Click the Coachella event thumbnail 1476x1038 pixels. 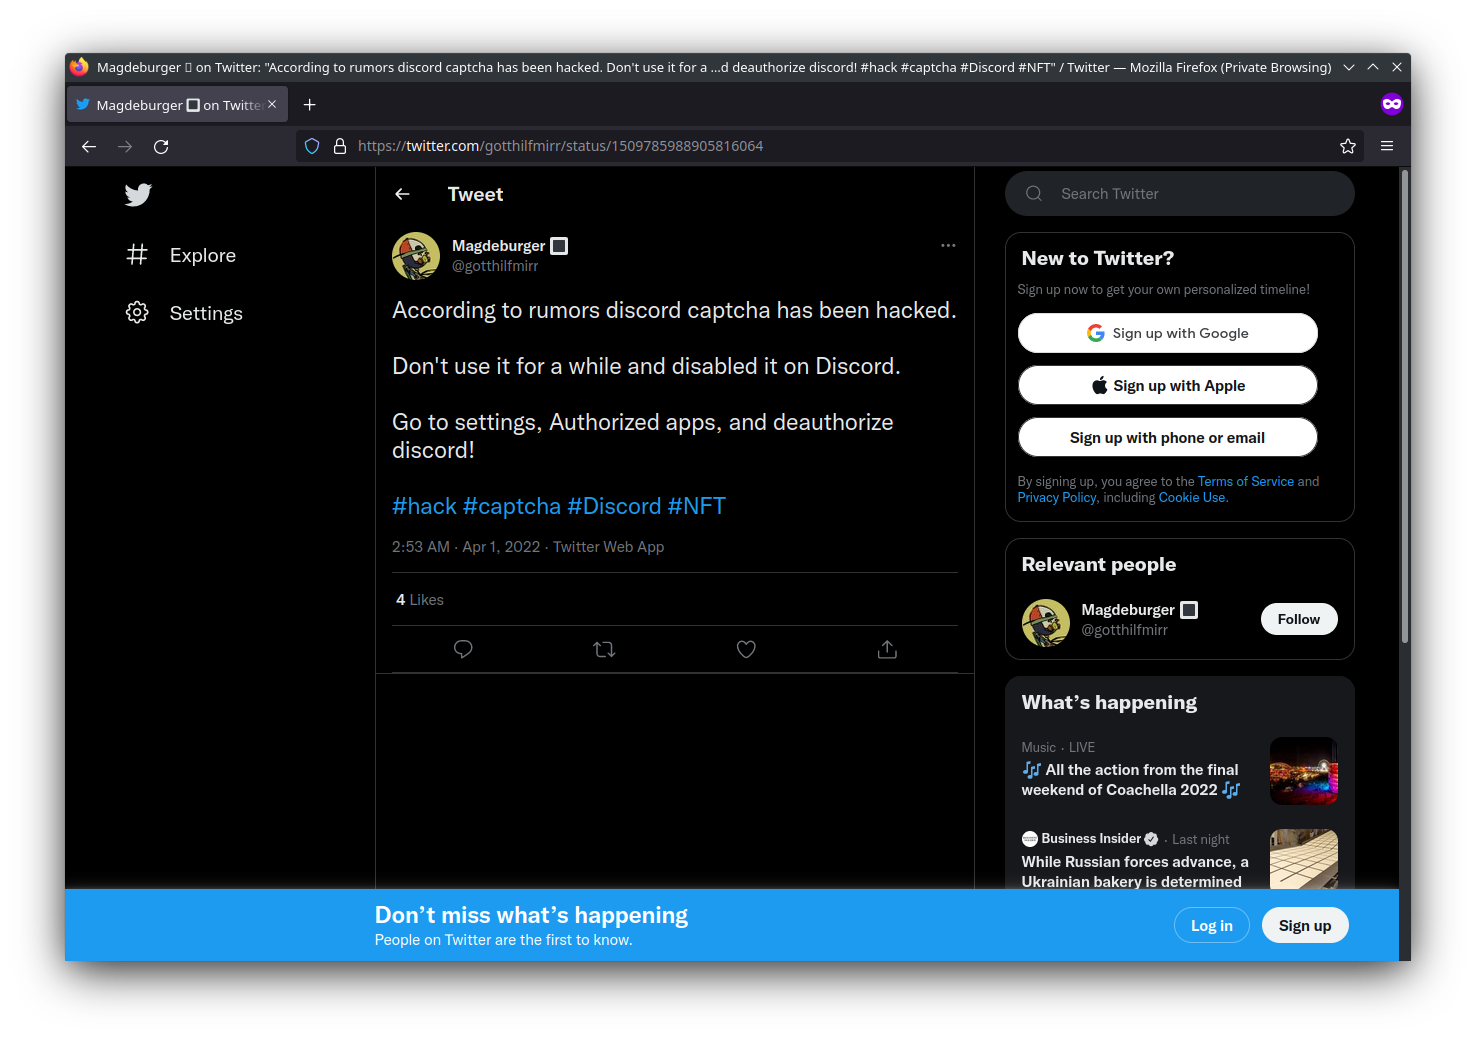pyautogui.click(x=1304, y=771)
